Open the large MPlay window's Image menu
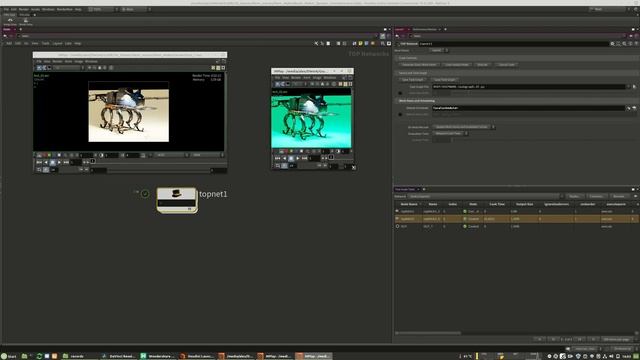This screenshot has width=640, height=360. click(79, 61)
